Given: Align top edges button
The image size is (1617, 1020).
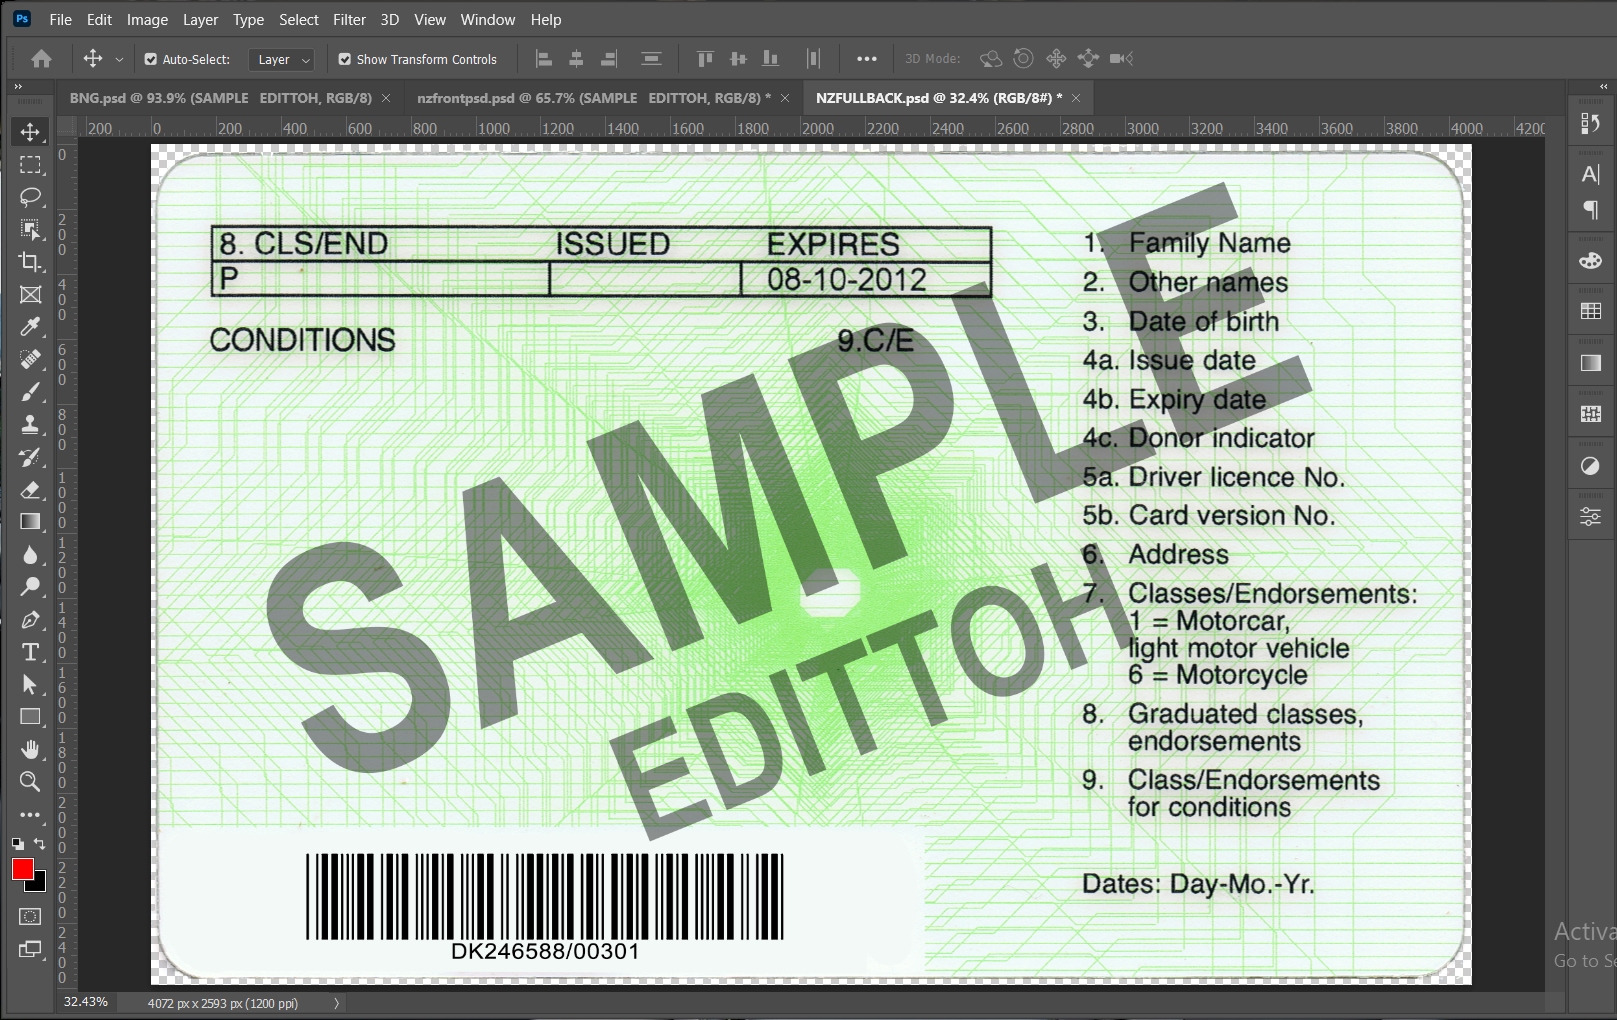Looking at the screenshot, I should (705, 59).
